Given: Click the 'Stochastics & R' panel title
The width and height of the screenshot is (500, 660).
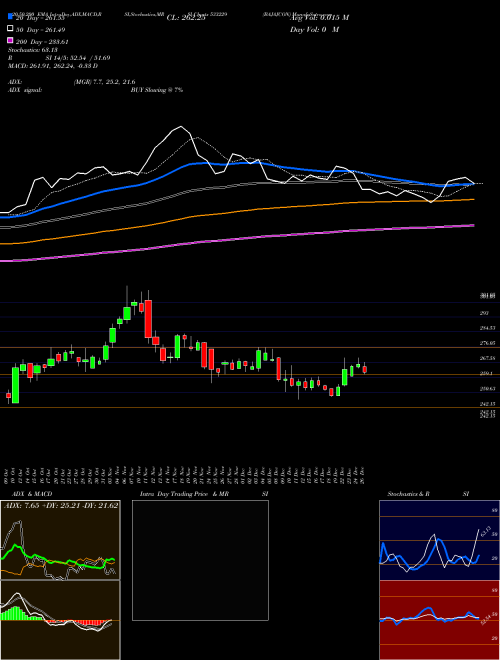Looking at the screenshot, I should (409, 494).
